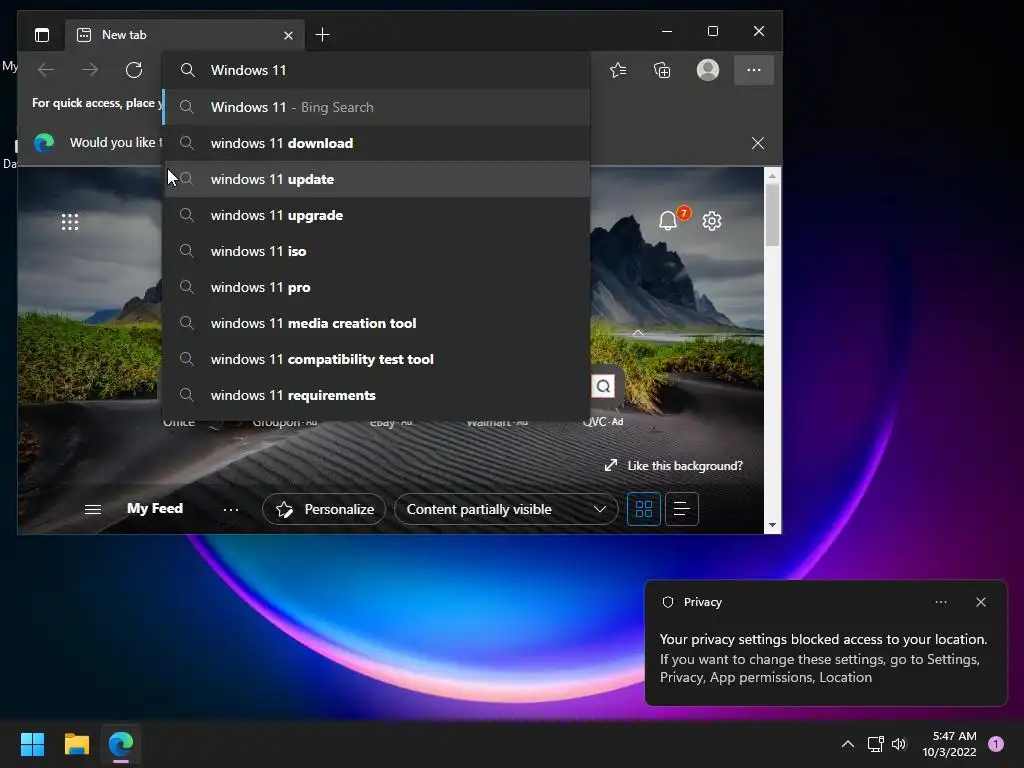1024x768 pixels.
Task: Open the Collections icon in toolbar
Action: click(x=662, y=70)
